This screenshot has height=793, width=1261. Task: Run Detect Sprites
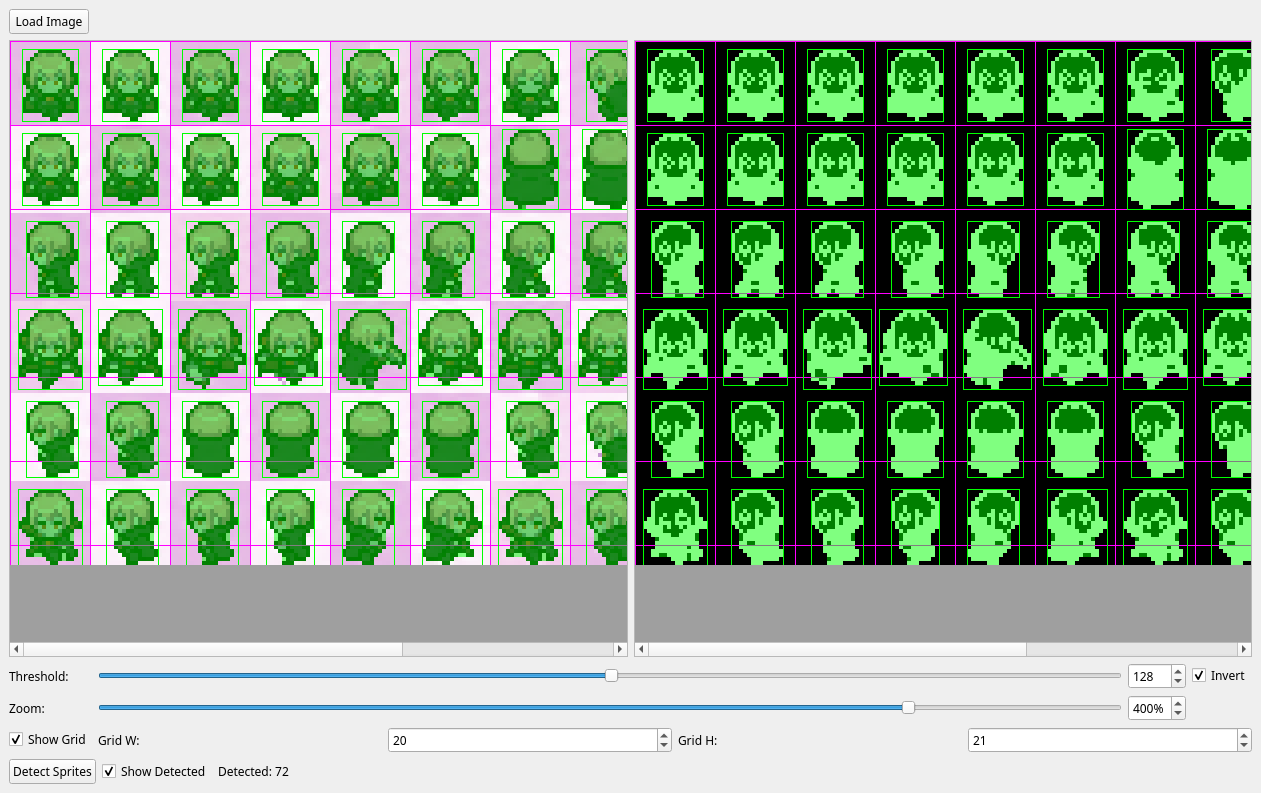pos(53,771)
